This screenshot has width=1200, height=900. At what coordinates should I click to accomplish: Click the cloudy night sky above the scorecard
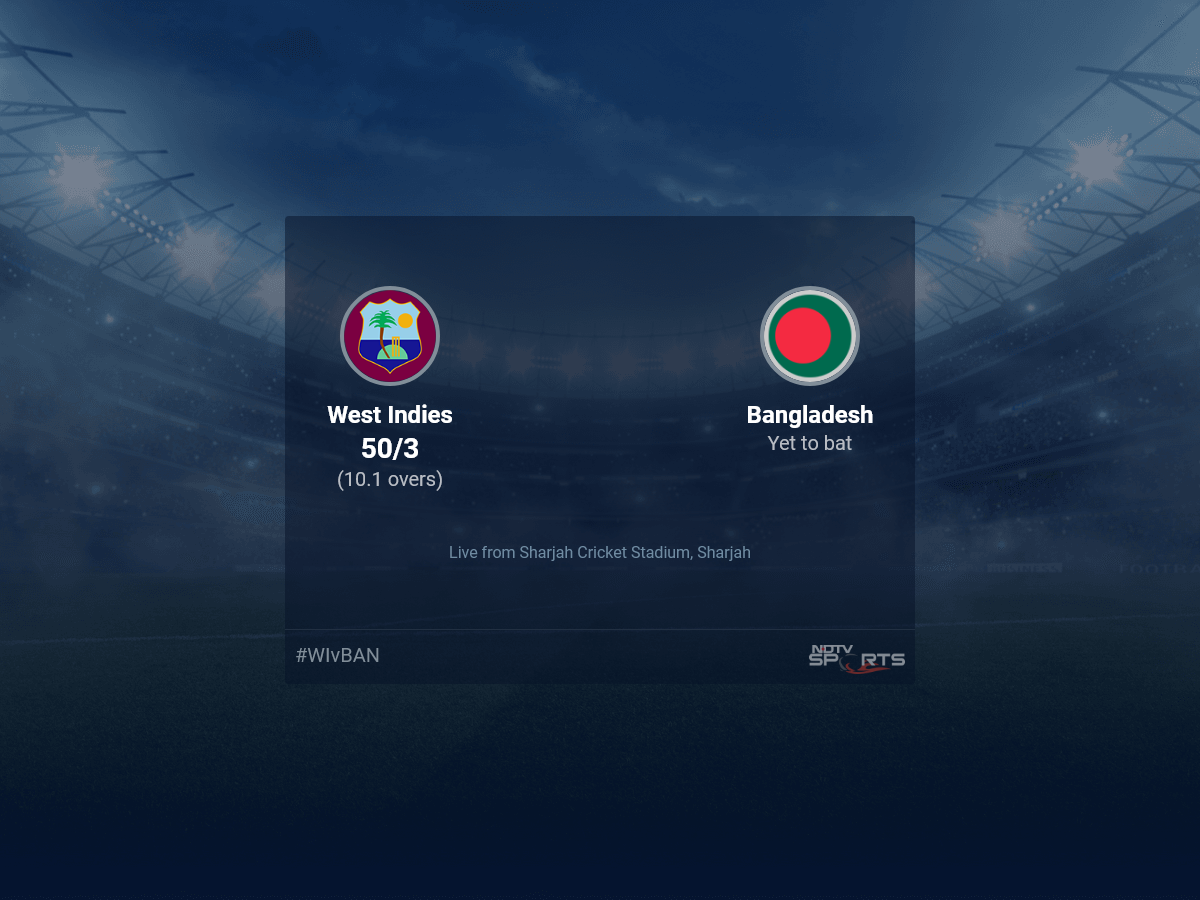coord(600,100)
